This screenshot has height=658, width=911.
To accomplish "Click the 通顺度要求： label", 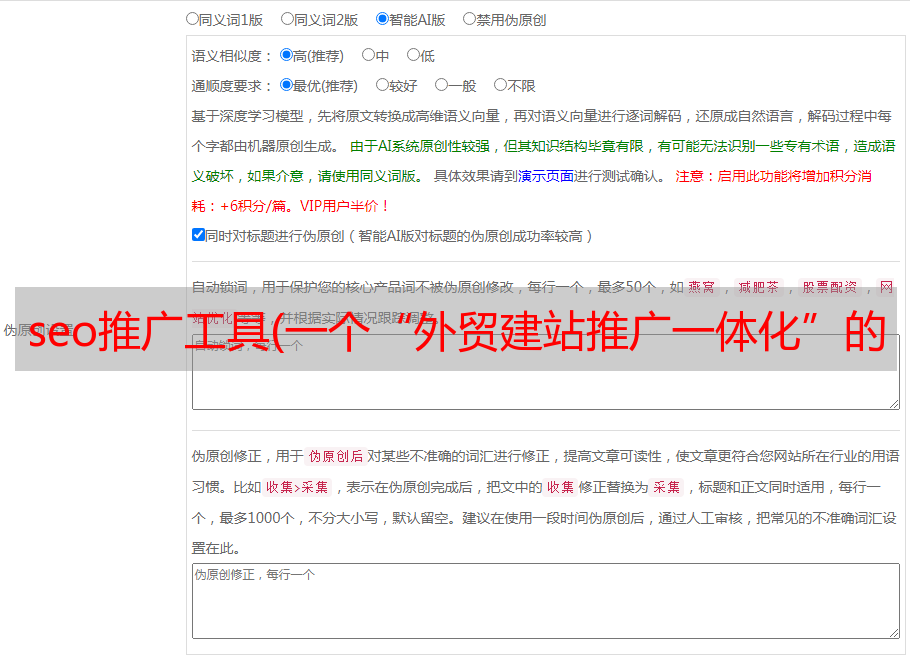I will (232, 86).
